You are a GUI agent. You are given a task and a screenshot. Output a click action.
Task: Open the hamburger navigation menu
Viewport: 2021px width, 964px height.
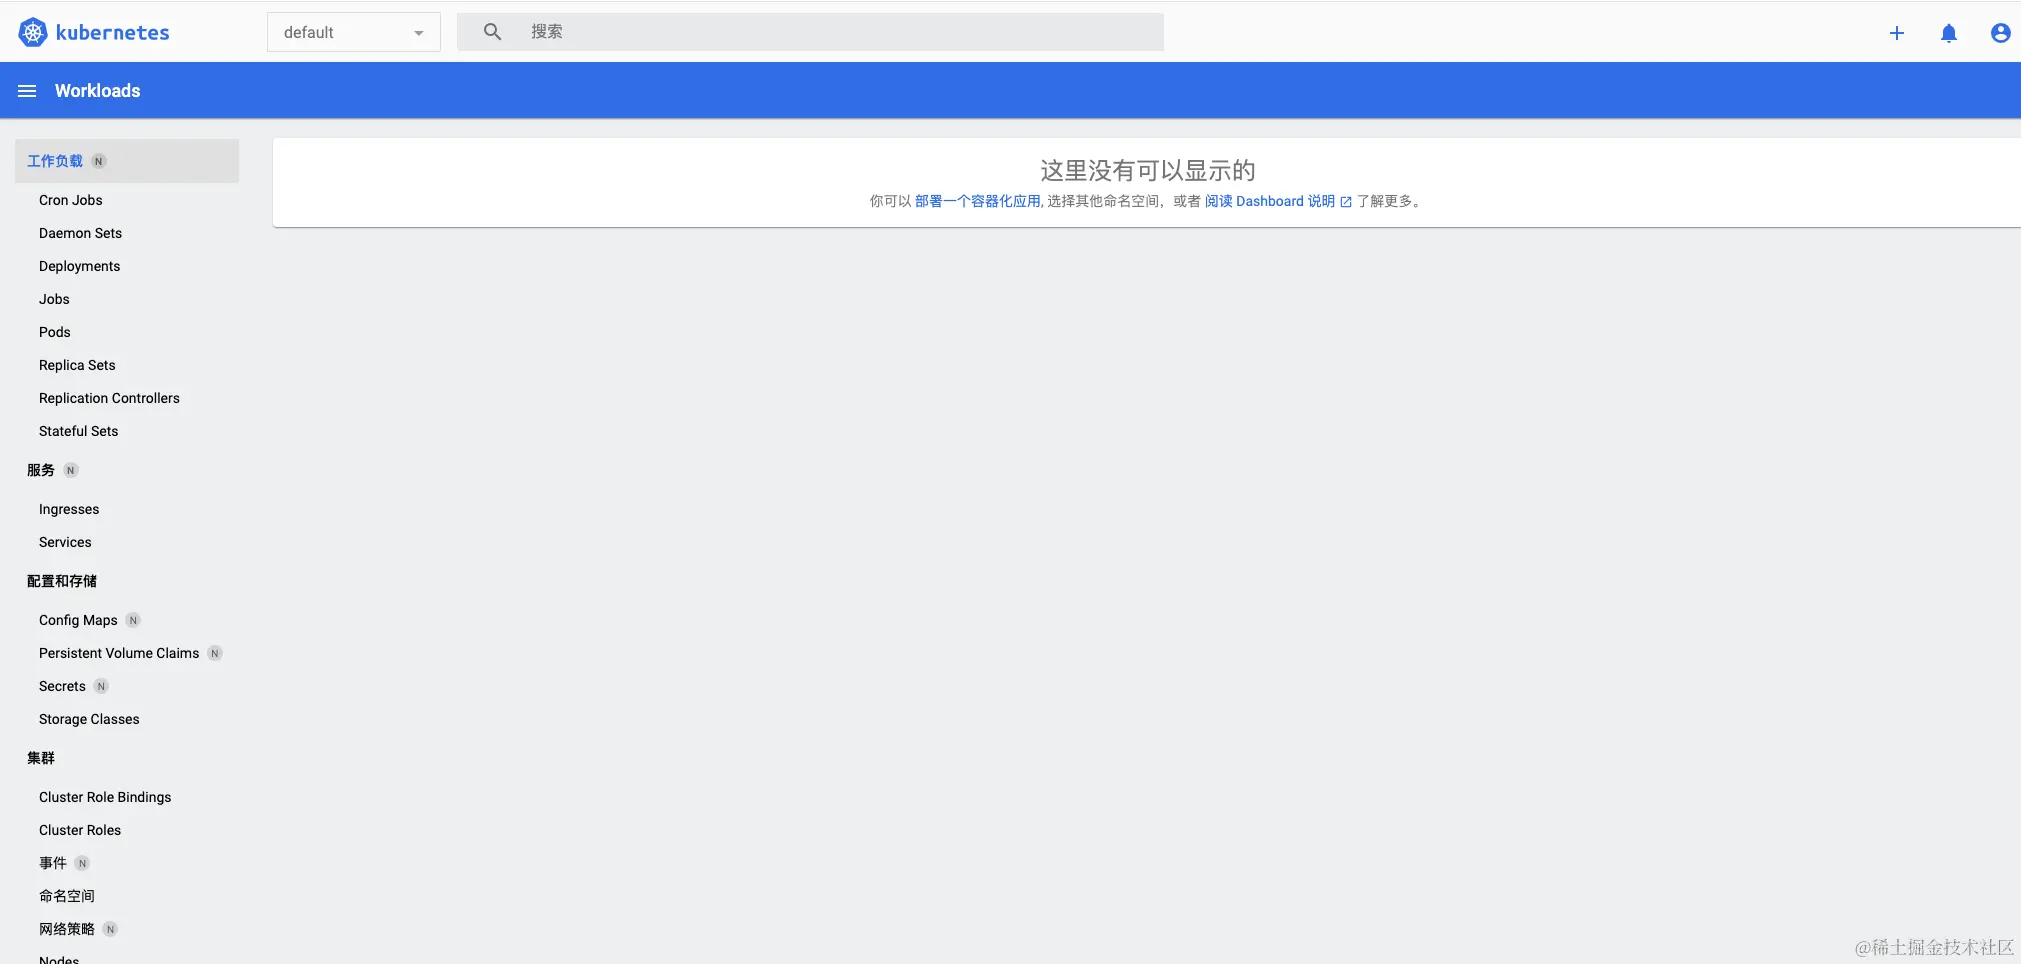(x=27, y=91)
